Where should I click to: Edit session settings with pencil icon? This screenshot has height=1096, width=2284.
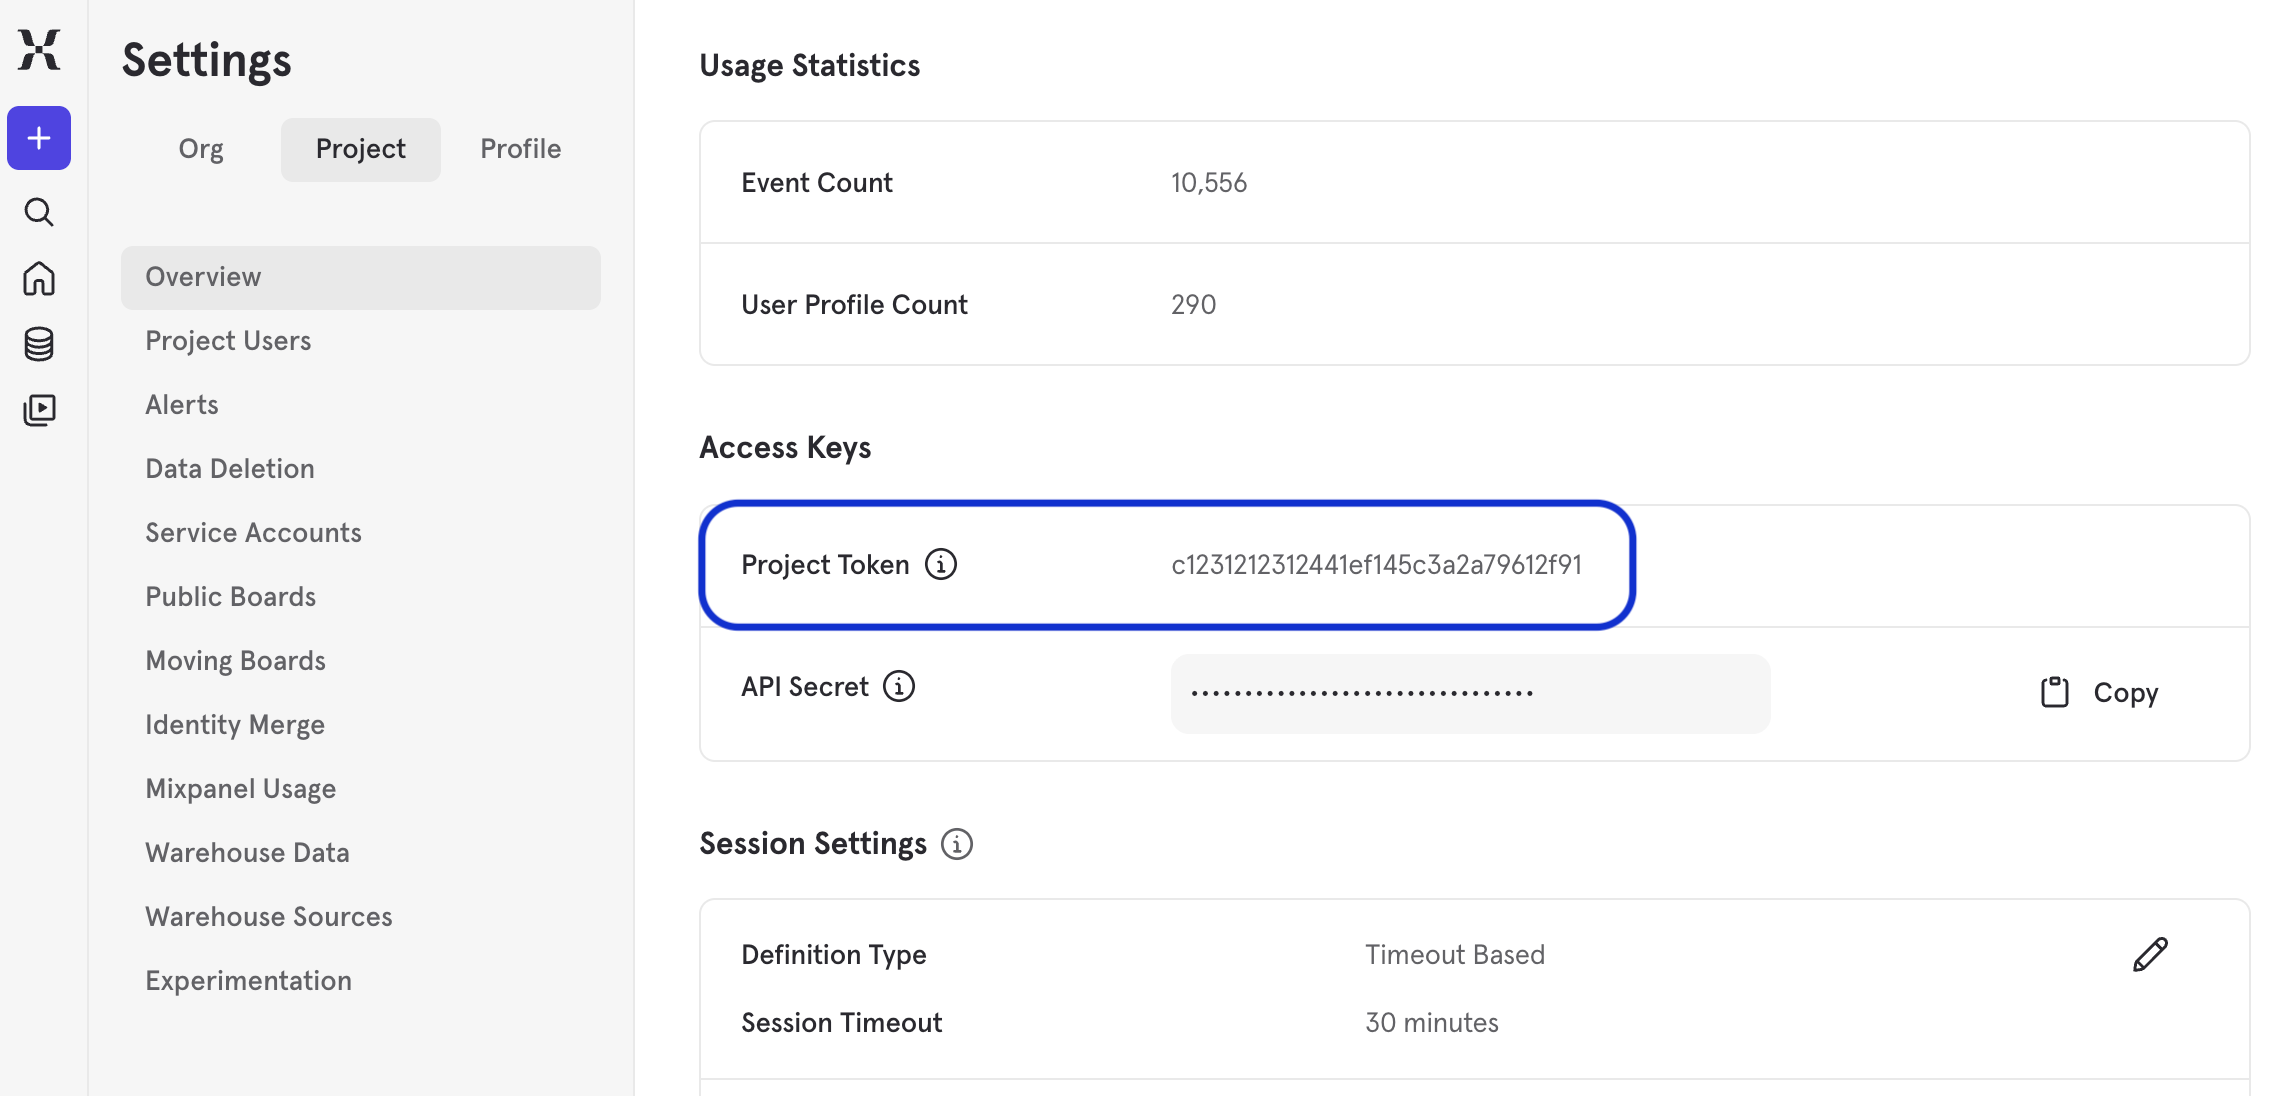(x=2149, y=954)
